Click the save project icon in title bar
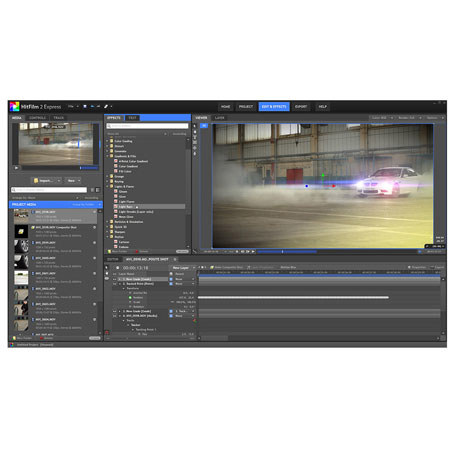 point(85,106)
